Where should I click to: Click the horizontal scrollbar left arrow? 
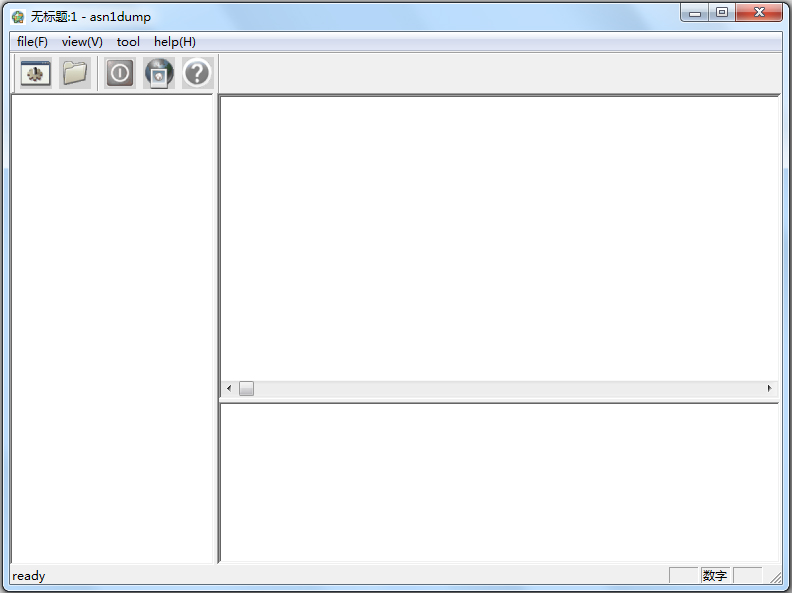point(229,388)
